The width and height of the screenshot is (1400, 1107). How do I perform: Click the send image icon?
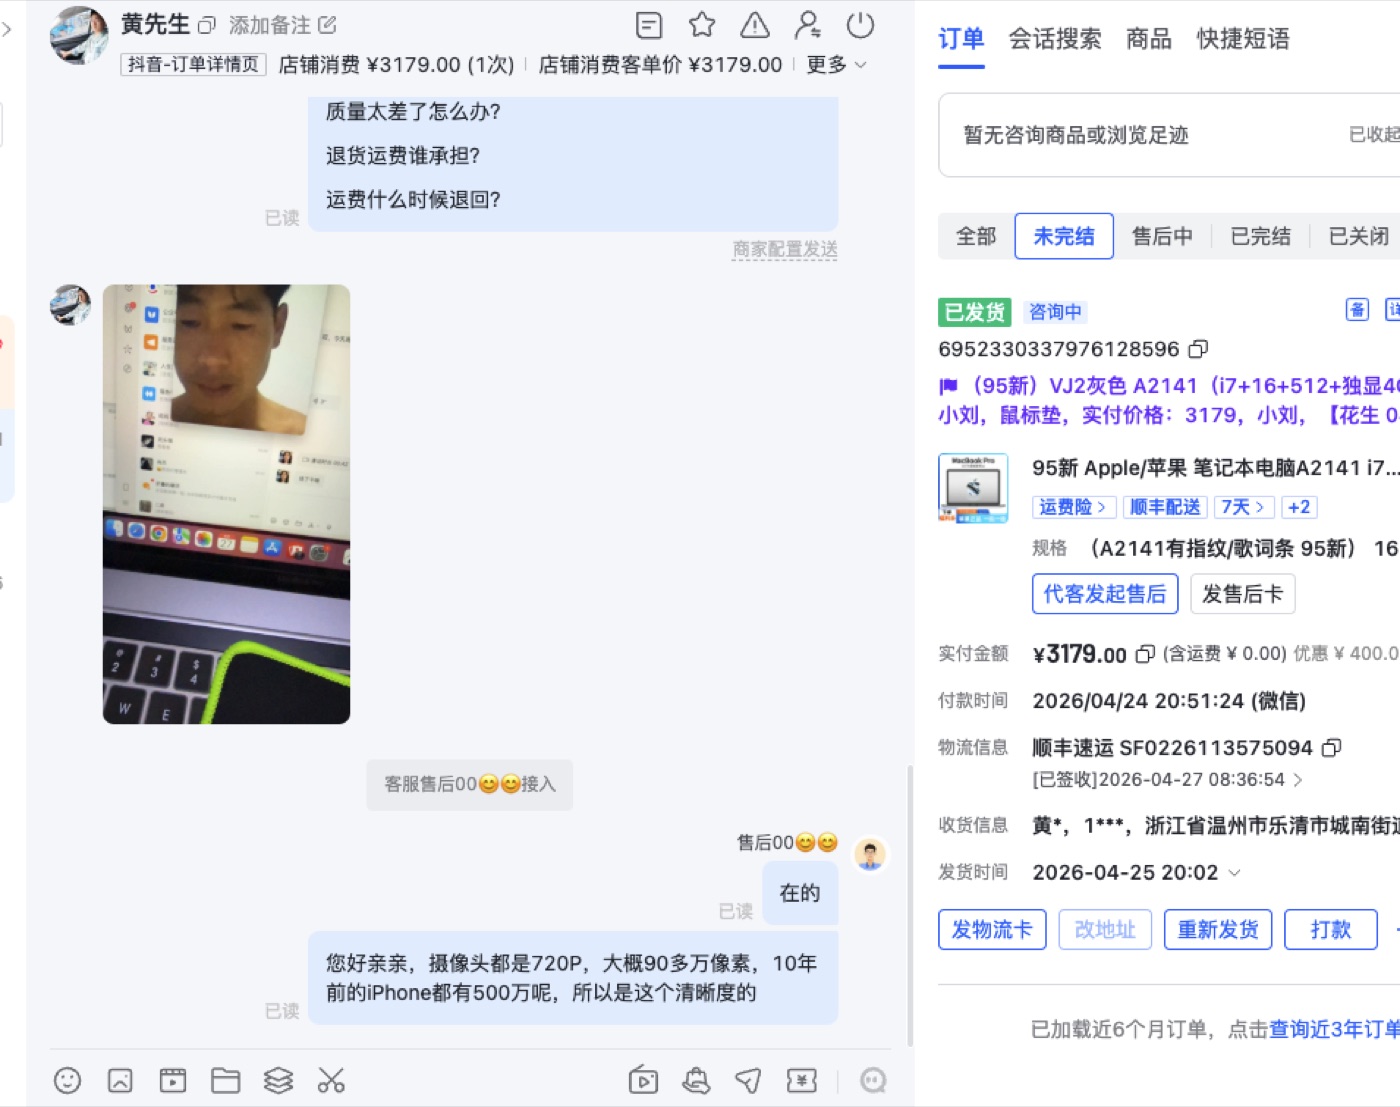[x=120, y=1080]
